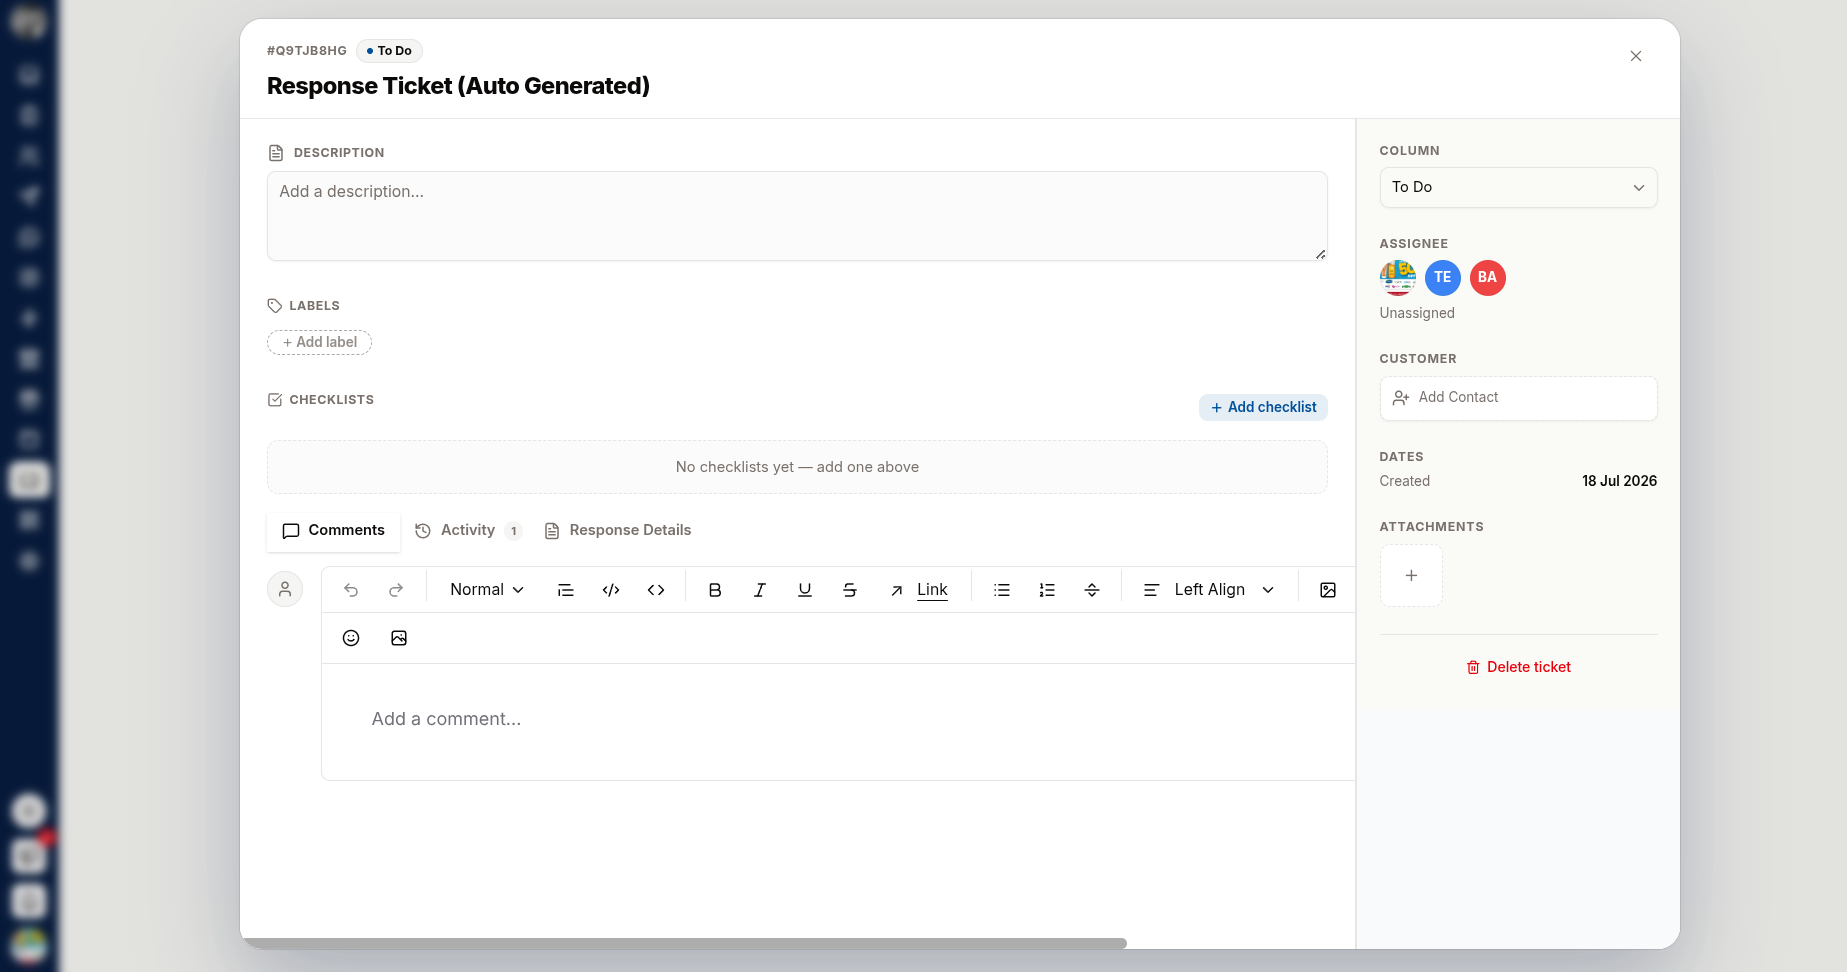
Task: Click the Add checklist button
Action: (x=1263, y=407)
